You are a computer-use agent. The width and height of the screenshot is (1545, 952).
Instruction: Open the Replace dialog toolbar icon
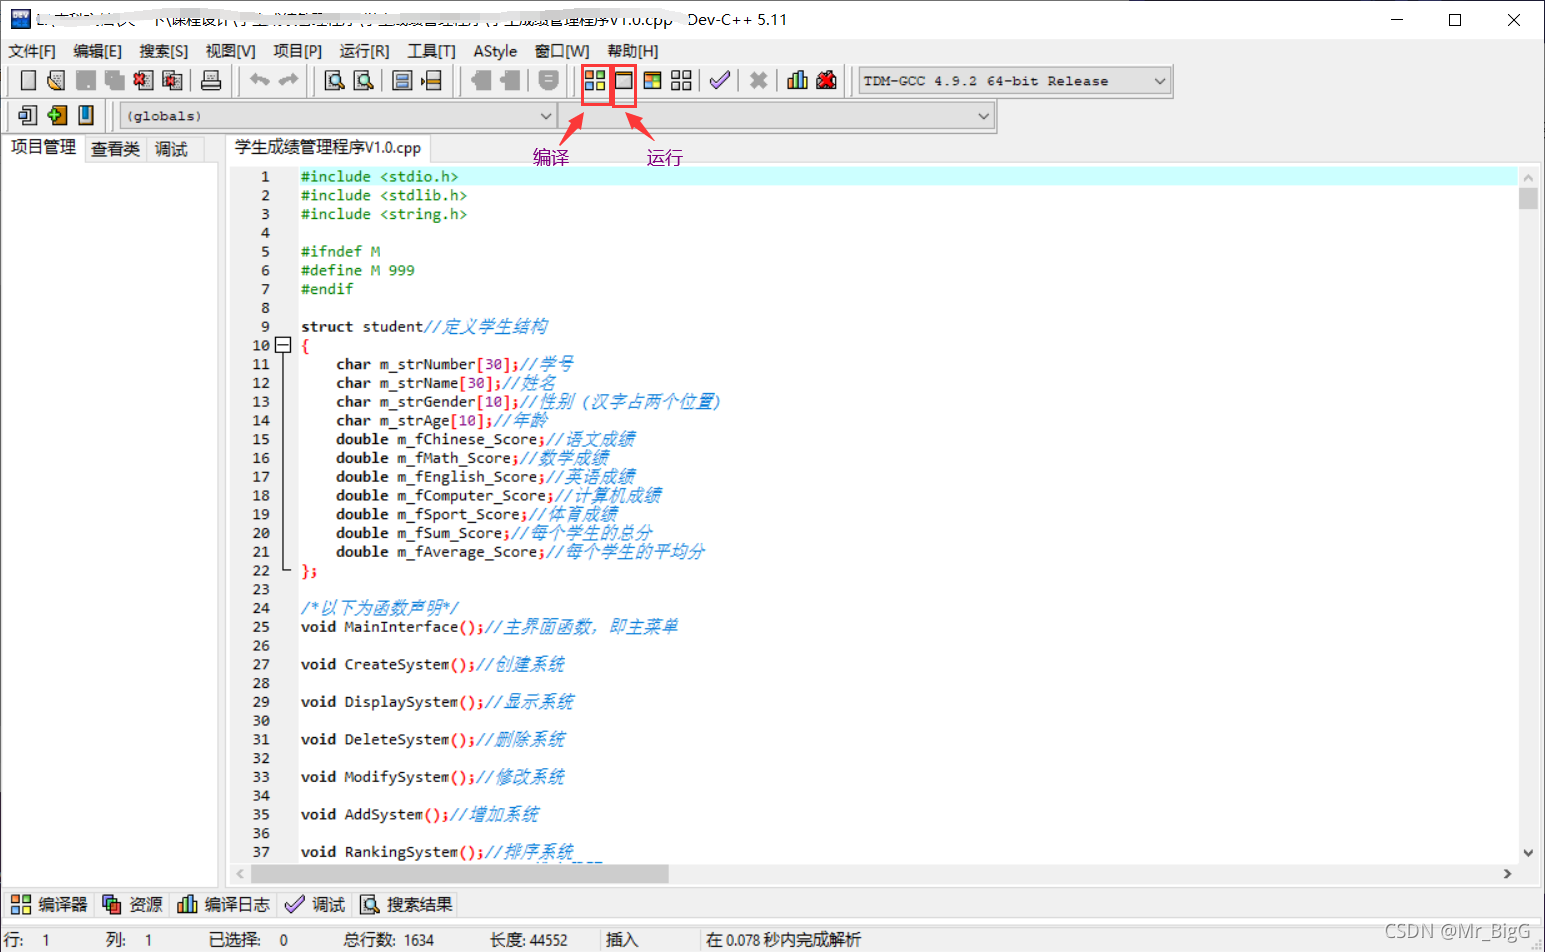(364, 81)
